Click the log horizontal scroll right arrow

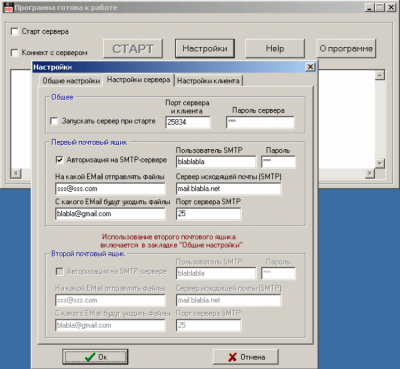370,173
